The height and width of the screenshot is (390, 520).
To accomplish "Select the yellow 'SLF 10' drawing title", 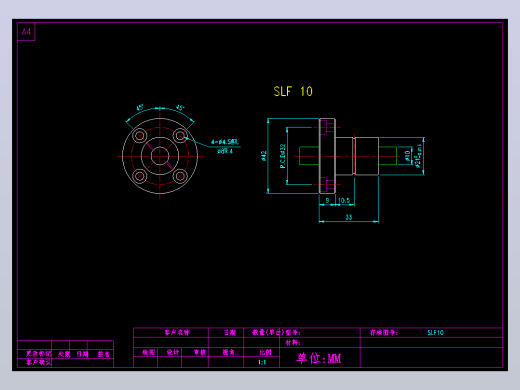I will click(293, 91).
